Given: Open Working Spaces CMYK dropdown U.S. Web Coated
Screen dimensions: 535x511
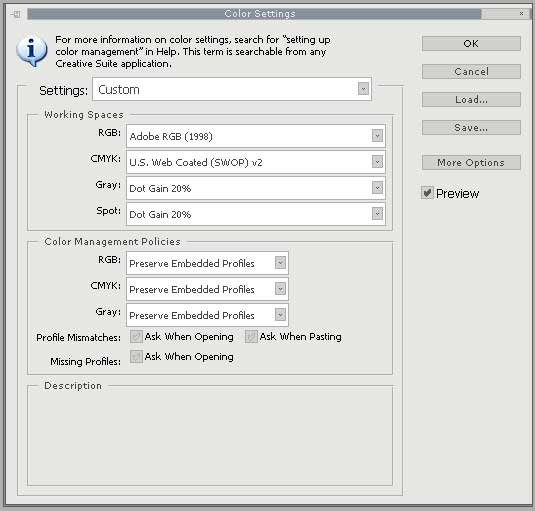Looking at the screenshot, I should coord(256,162).
